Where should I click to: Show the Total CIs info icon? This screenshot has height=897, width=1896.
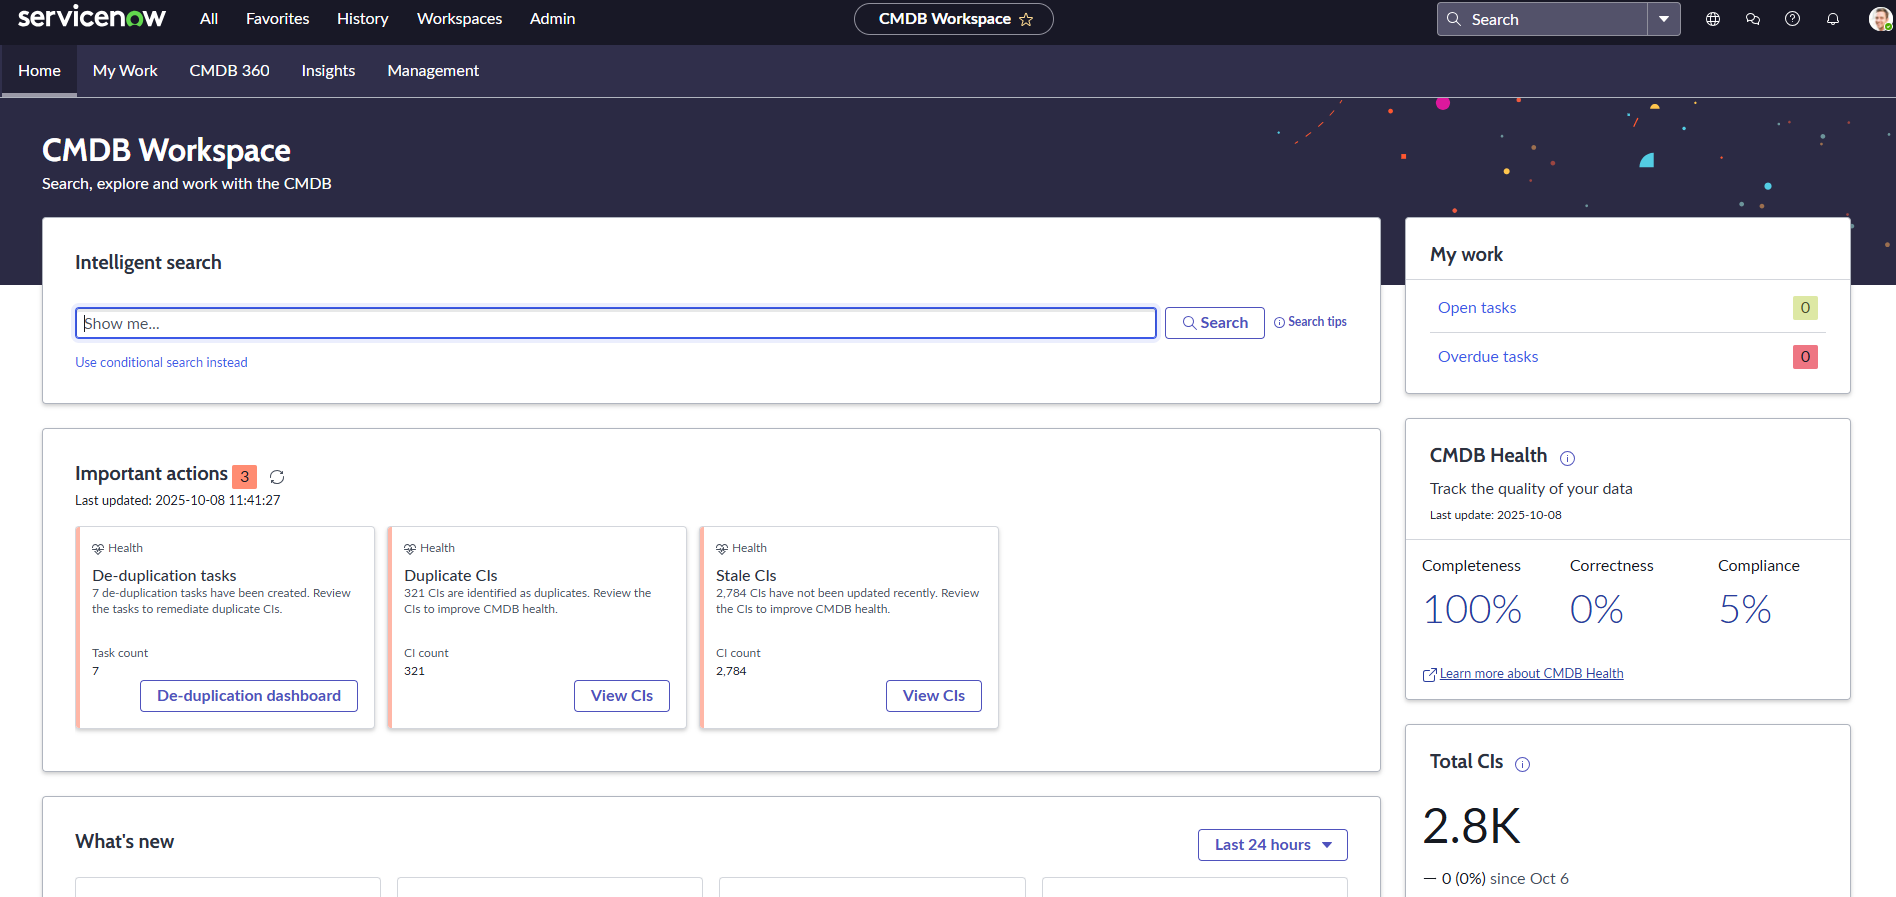coord(1522,765)
